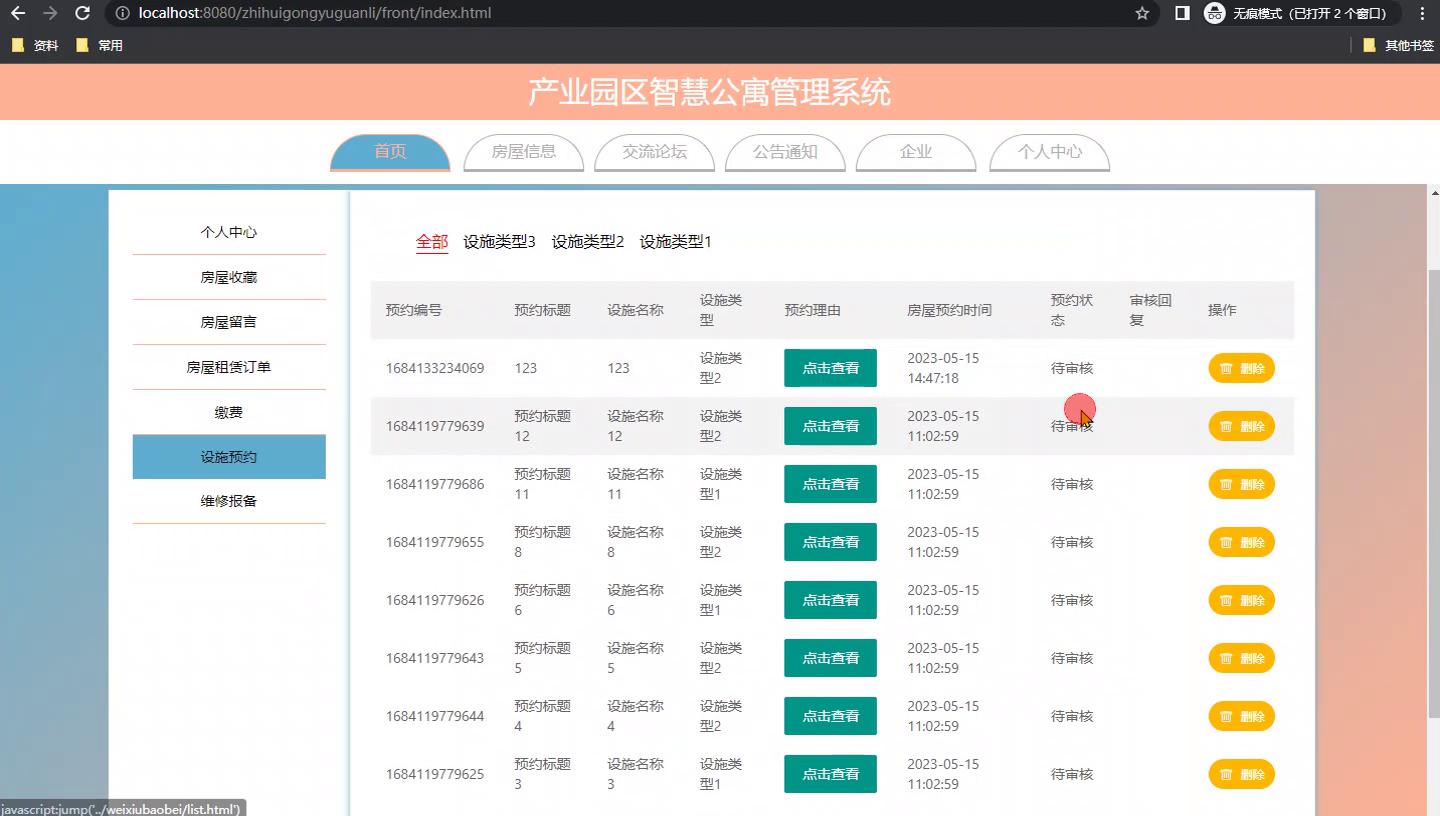The height and width of the screenshot is (816, 1440).
Task: Click 待审核 status of booking 1684119779625
Action: pyautogui.click(x=1072, y=774)
